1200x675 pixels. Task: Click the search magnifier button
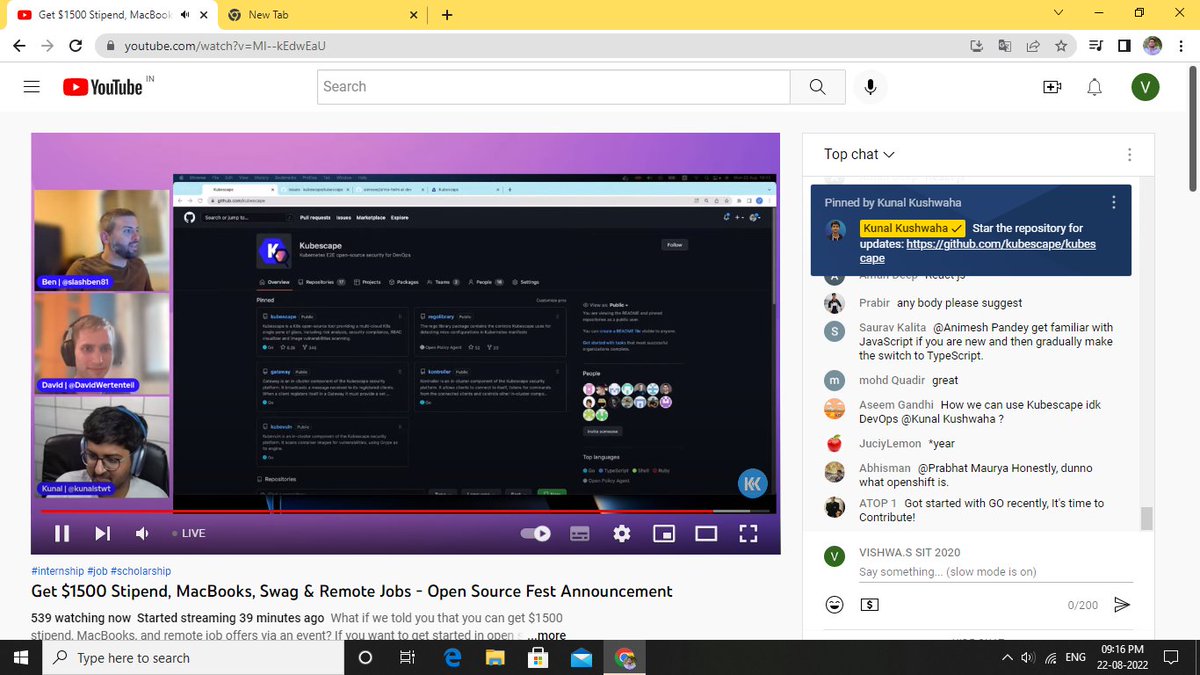(818, 87)
